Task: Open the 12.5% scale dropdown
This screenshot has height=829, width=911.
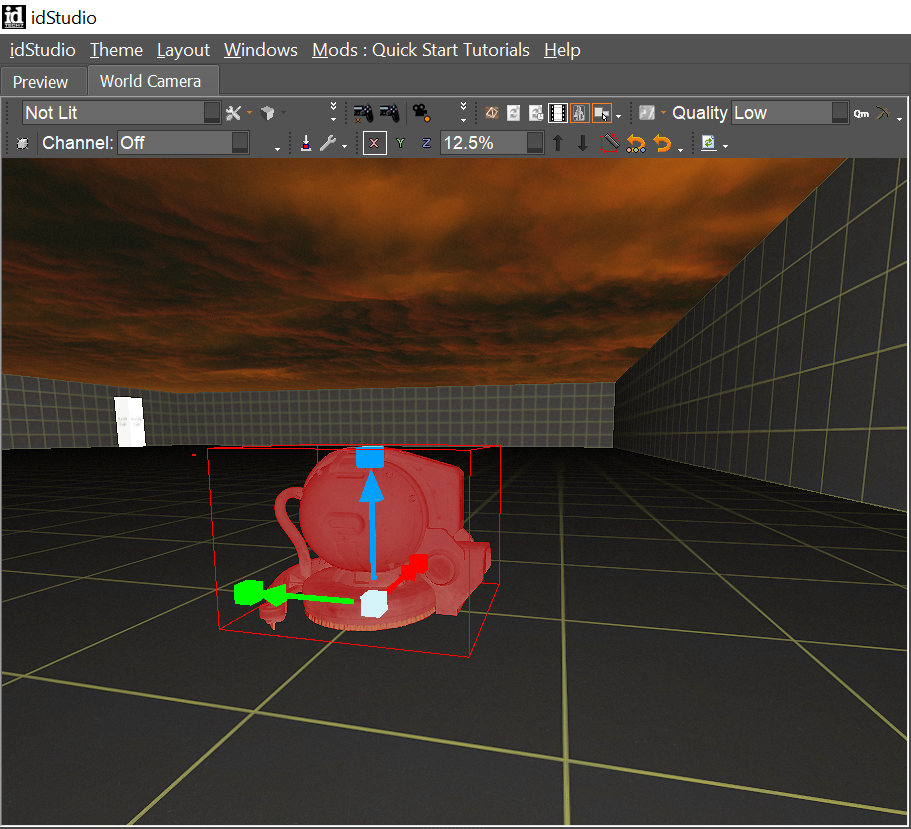Action: tap(492, 143)
